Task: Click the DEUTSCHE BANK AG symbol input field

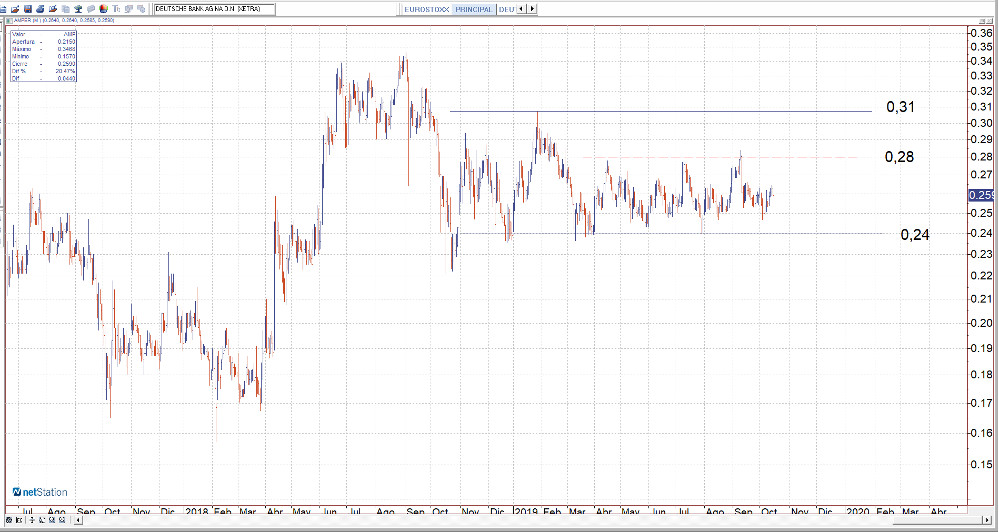Action: coord(215,9)
